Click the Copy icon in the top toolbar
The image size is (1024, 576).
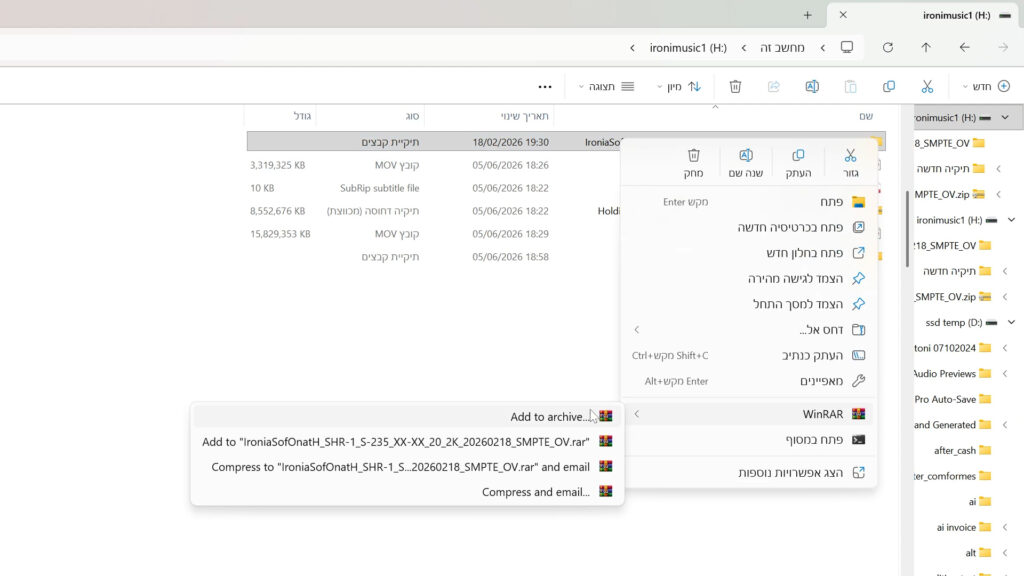(x=889, y=86)
